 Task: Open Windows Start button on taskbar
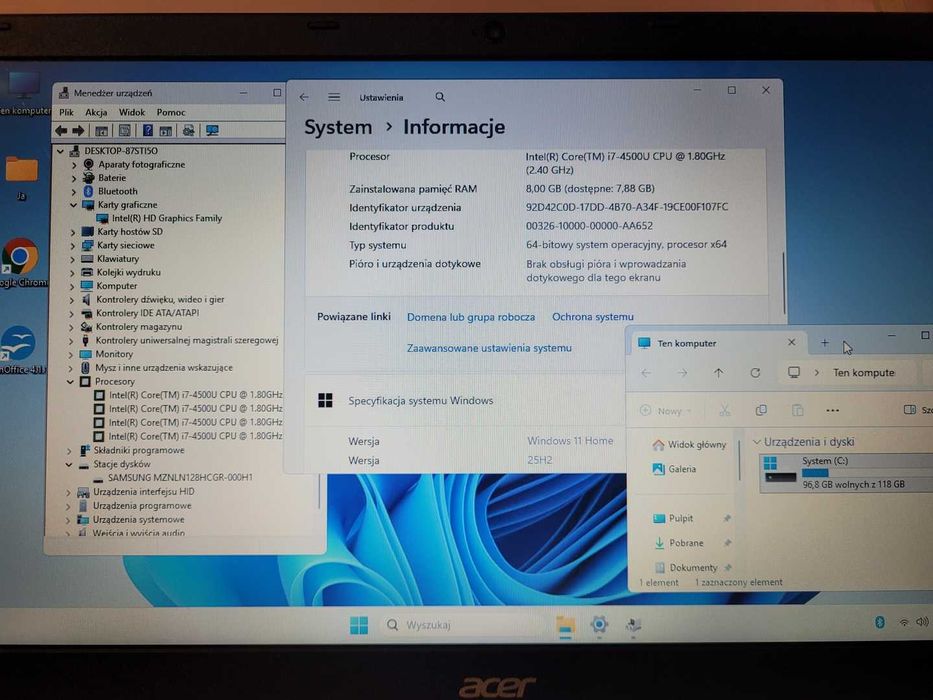359,625
